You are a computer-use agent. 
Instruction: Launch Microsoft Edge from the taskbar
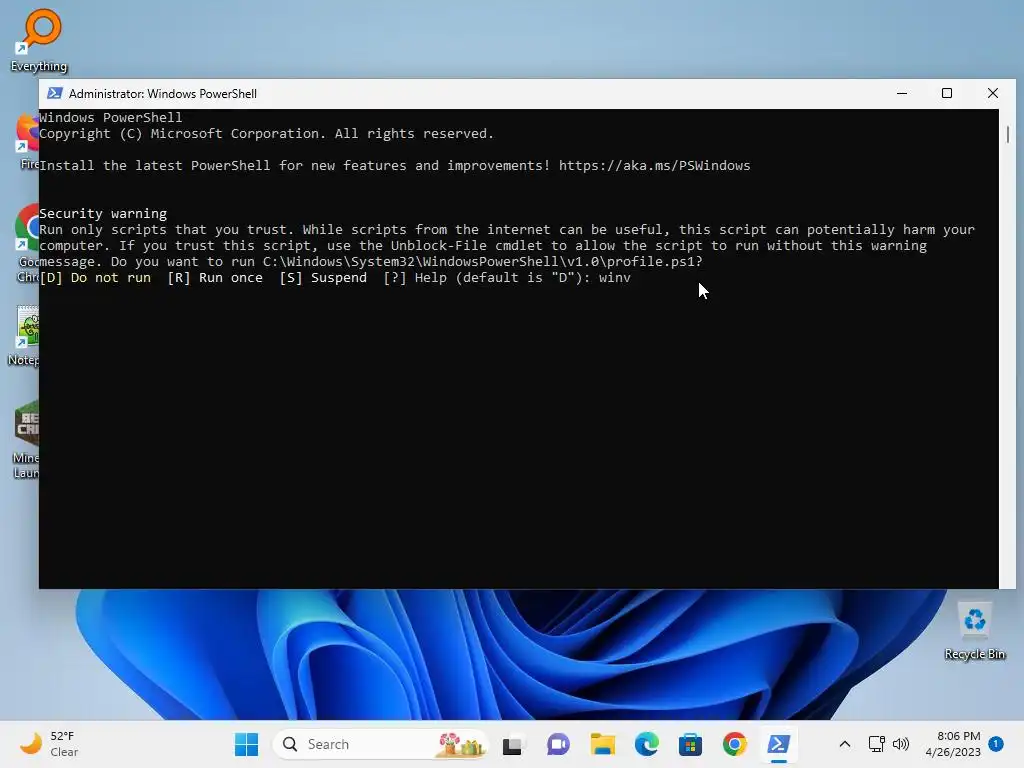[x=647, y=744]
